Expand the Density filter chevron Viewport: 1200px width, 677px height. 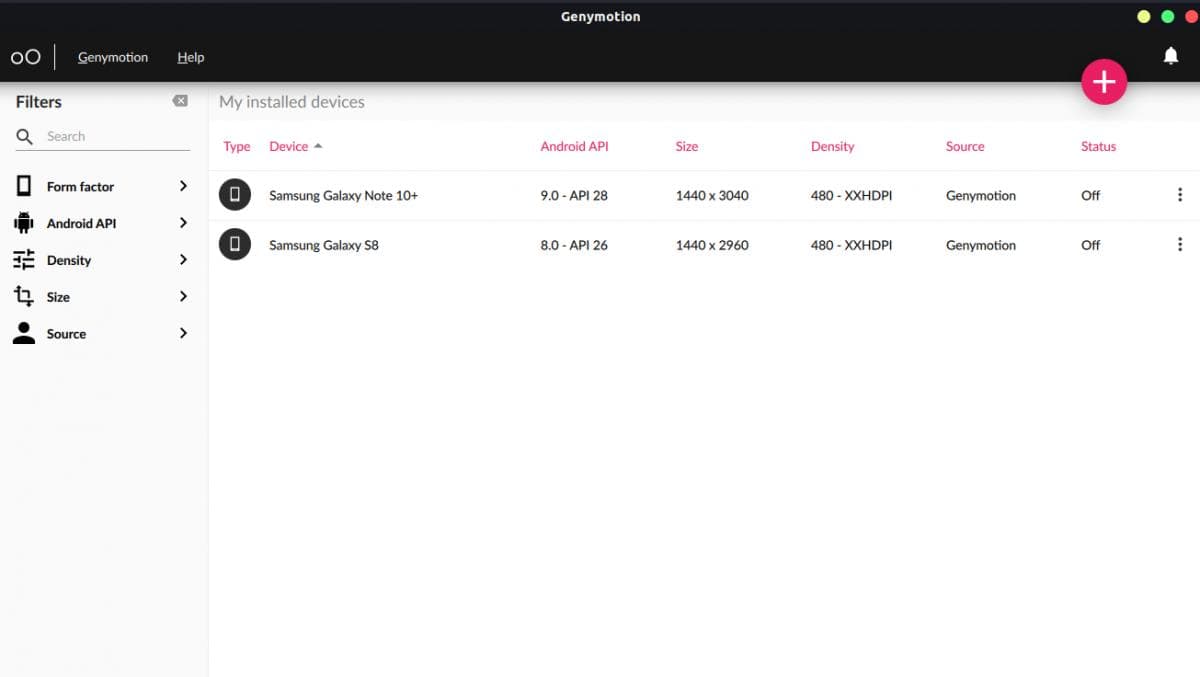[183, 260]
